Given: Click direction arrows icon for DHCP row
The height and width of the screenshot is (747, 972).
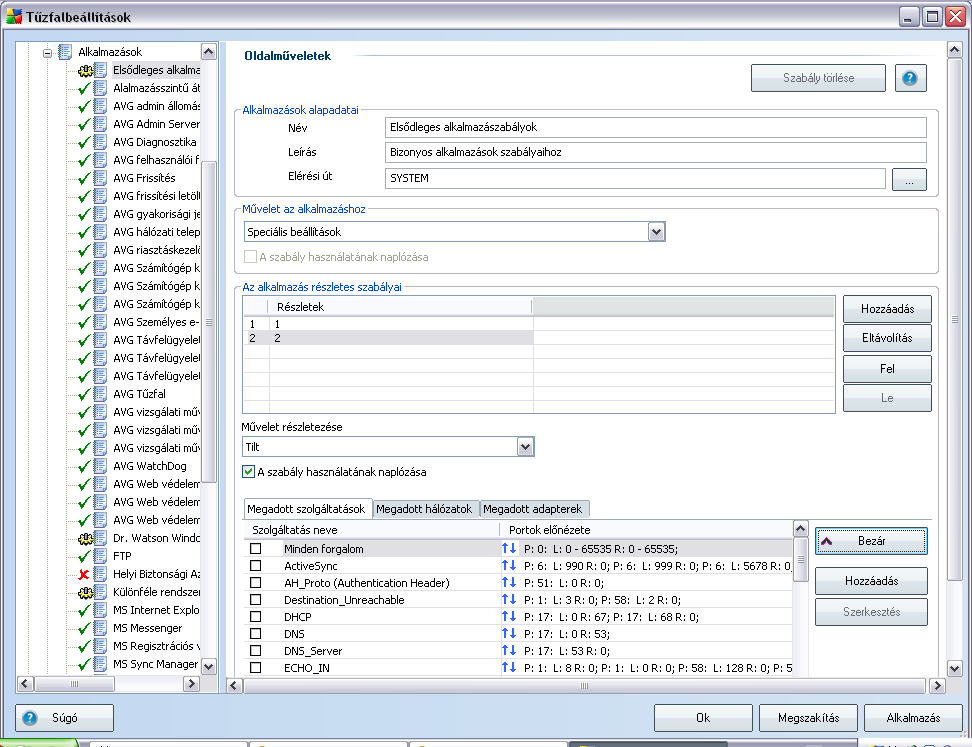Looking at the screenshot, I should pos(509,616).
